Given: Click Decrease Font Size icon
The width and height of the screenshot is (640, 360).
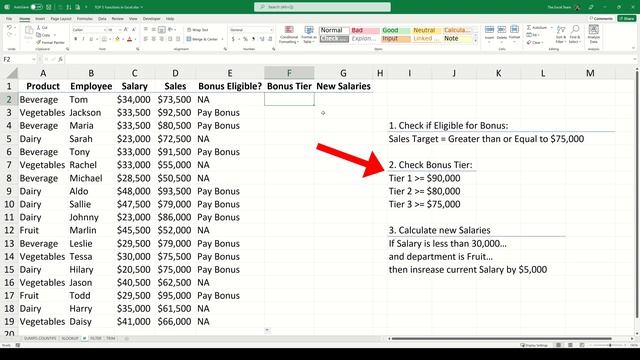Looking at the screenshot, I should [x=133, y=29].
